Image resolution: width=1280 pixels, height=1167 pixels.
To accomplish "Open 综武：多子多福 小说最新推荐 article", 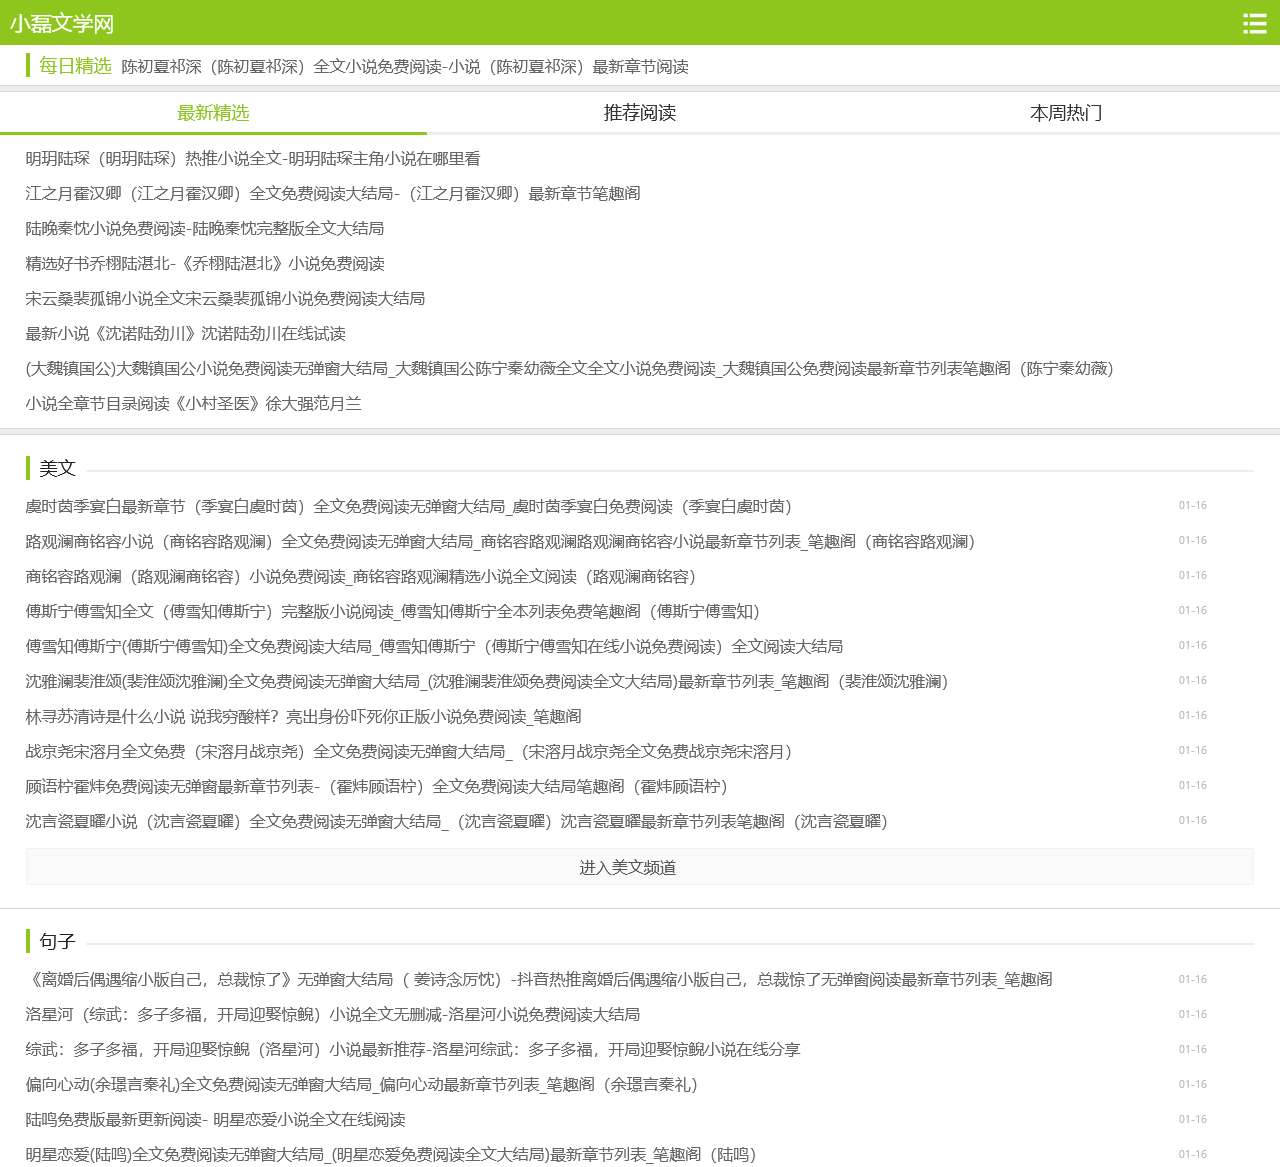I will click(x=413, y=1050).
